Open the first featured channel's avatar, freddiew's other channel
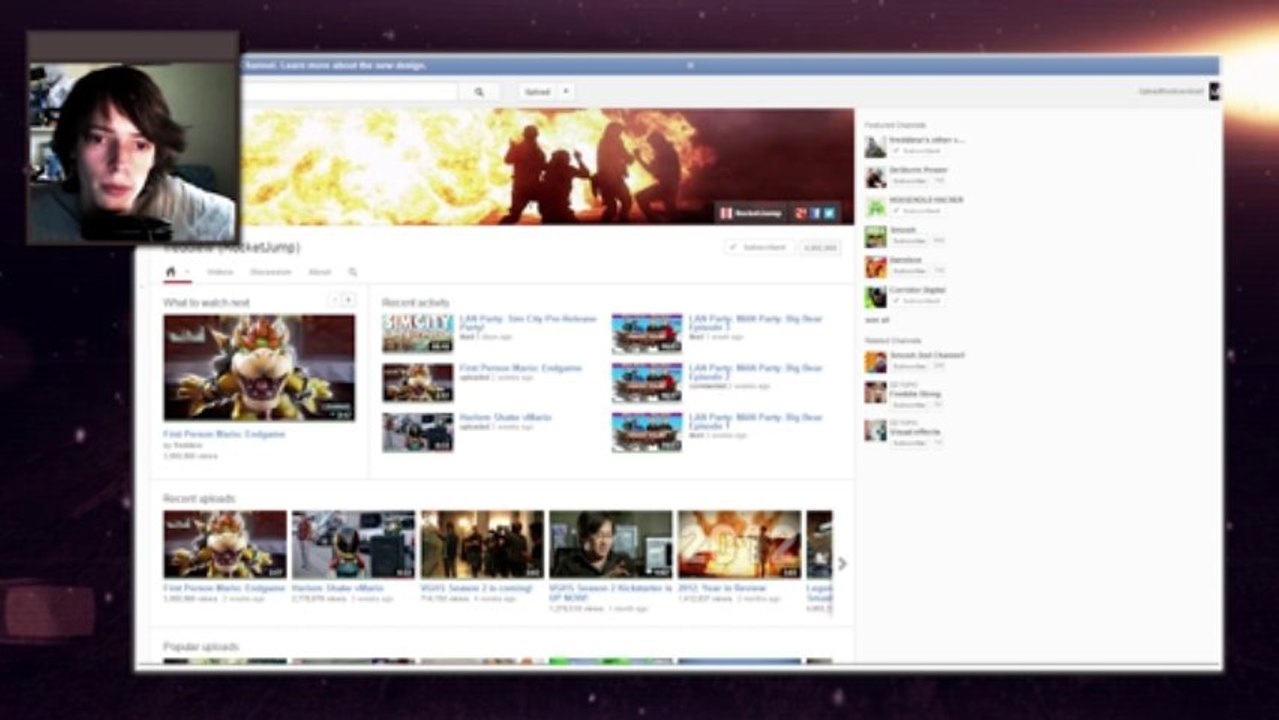 (876, 146)
